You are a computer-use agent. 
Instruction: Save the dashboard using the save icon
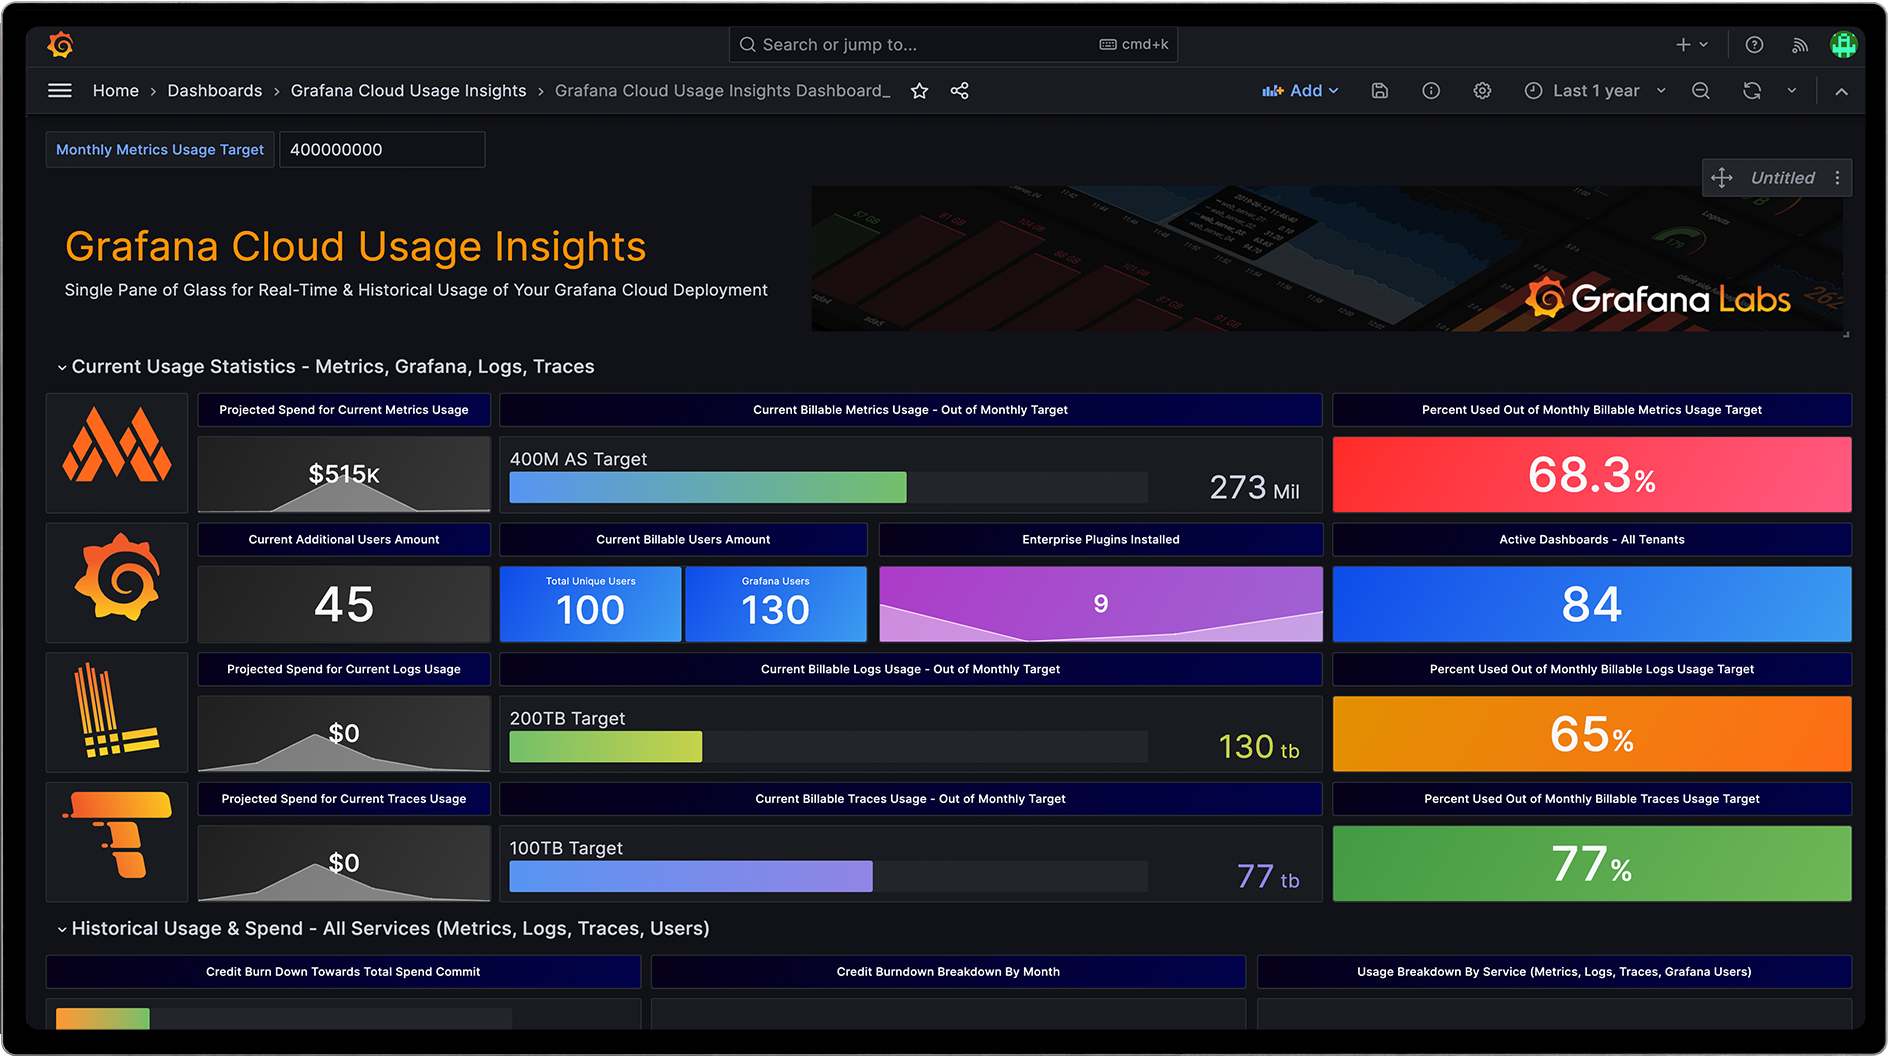(1380, 90)
